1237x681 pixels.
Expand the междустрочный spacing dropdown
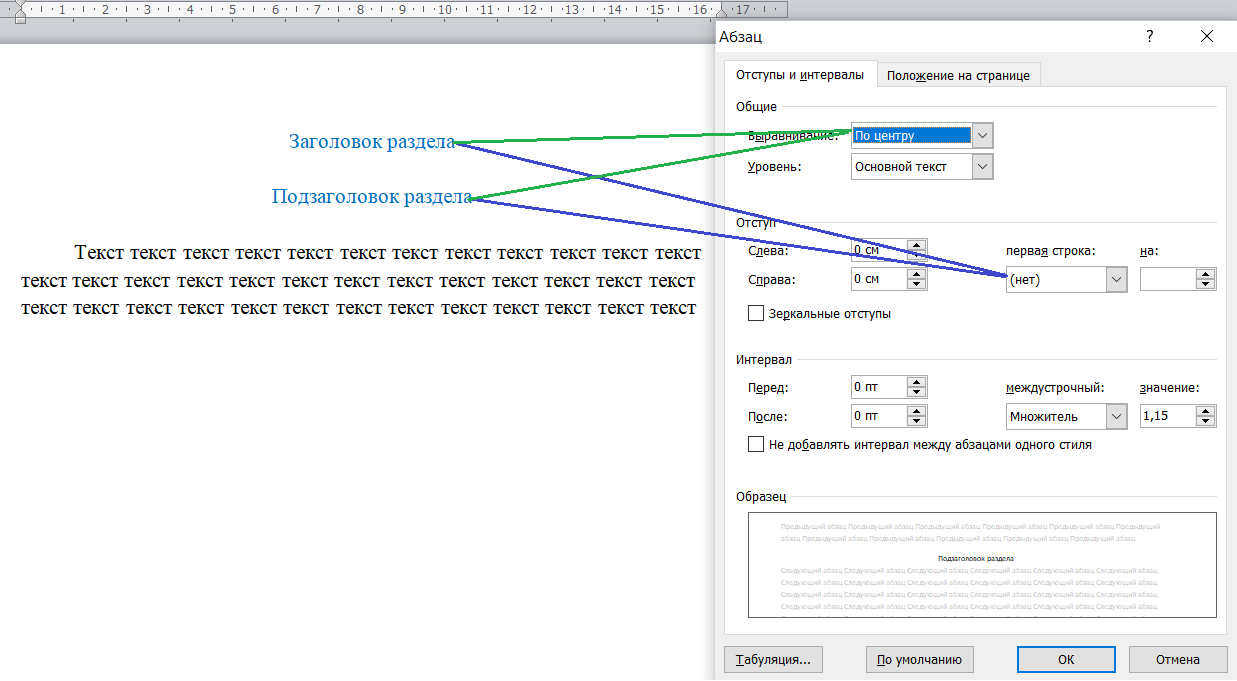click(1116, 417)
